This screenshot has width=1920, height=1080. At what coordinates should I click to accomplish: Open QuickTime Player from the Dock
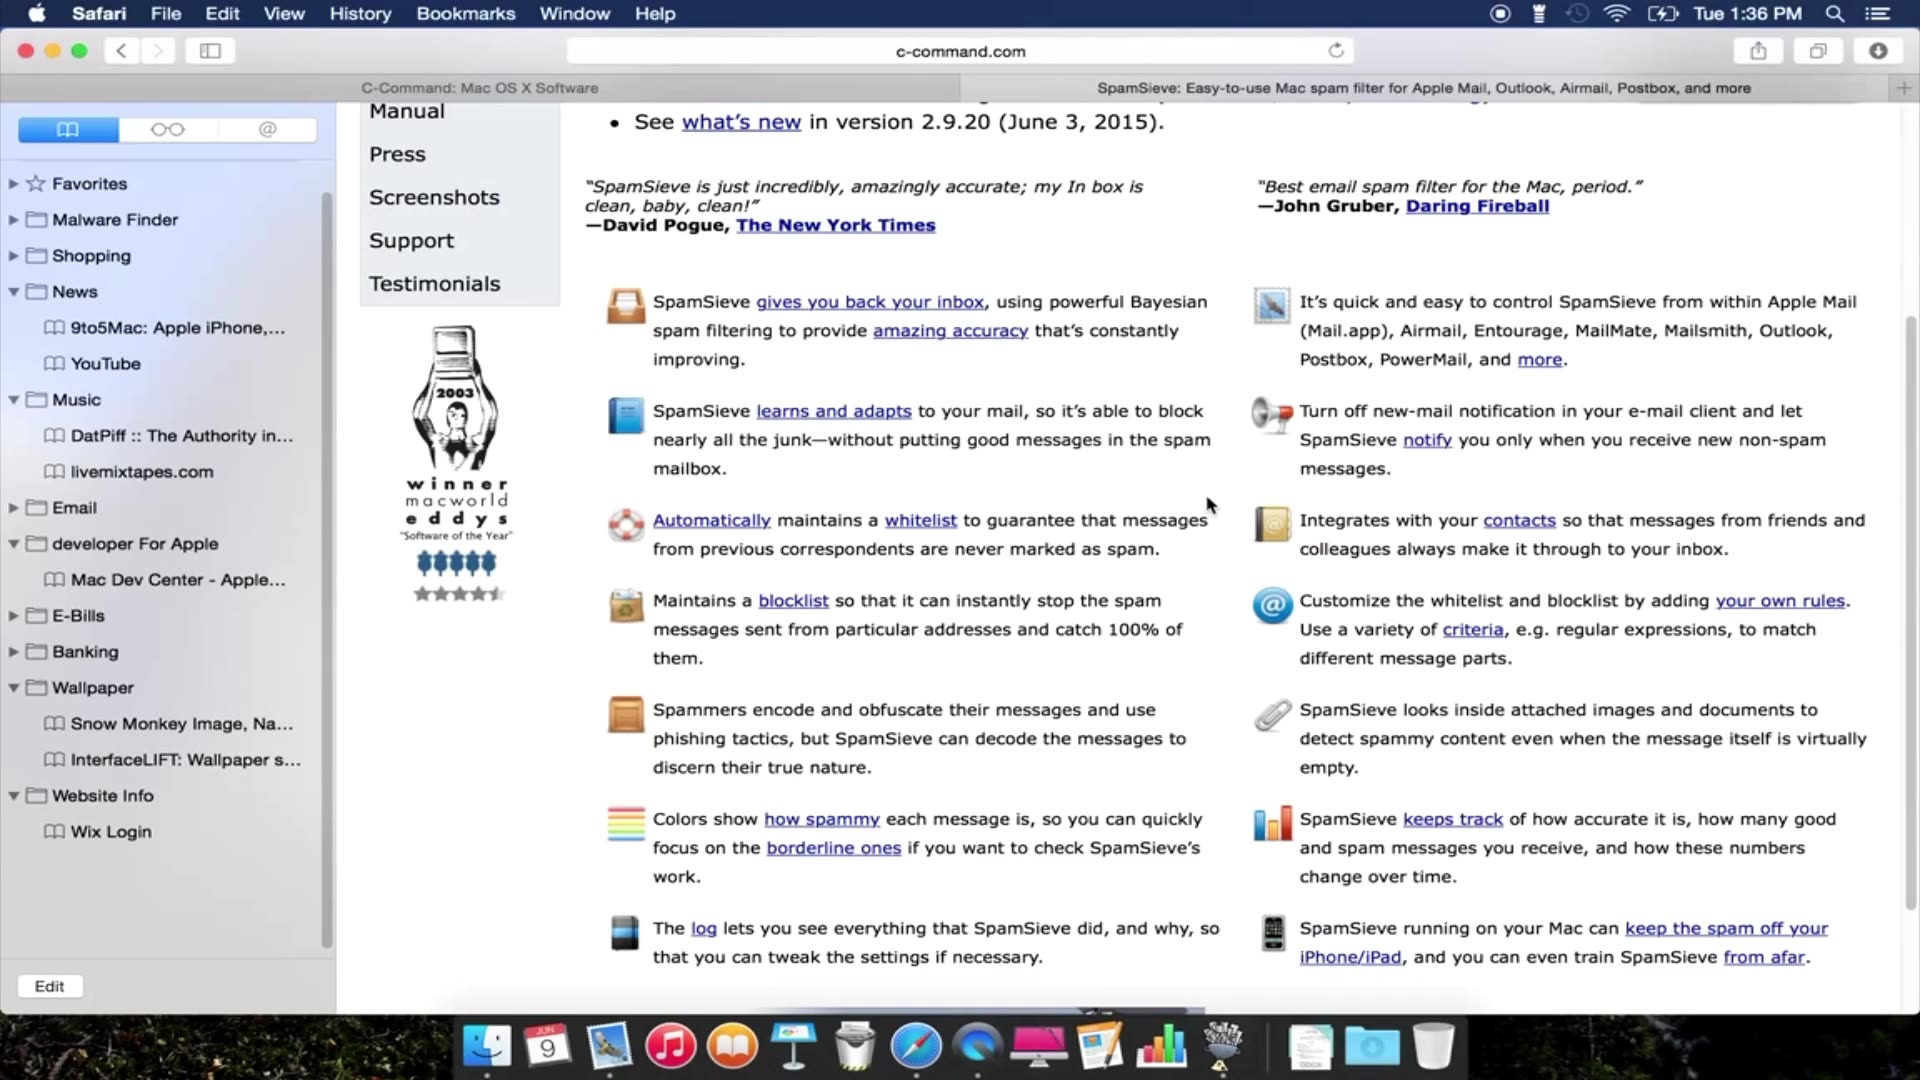tap(977, 1046)
